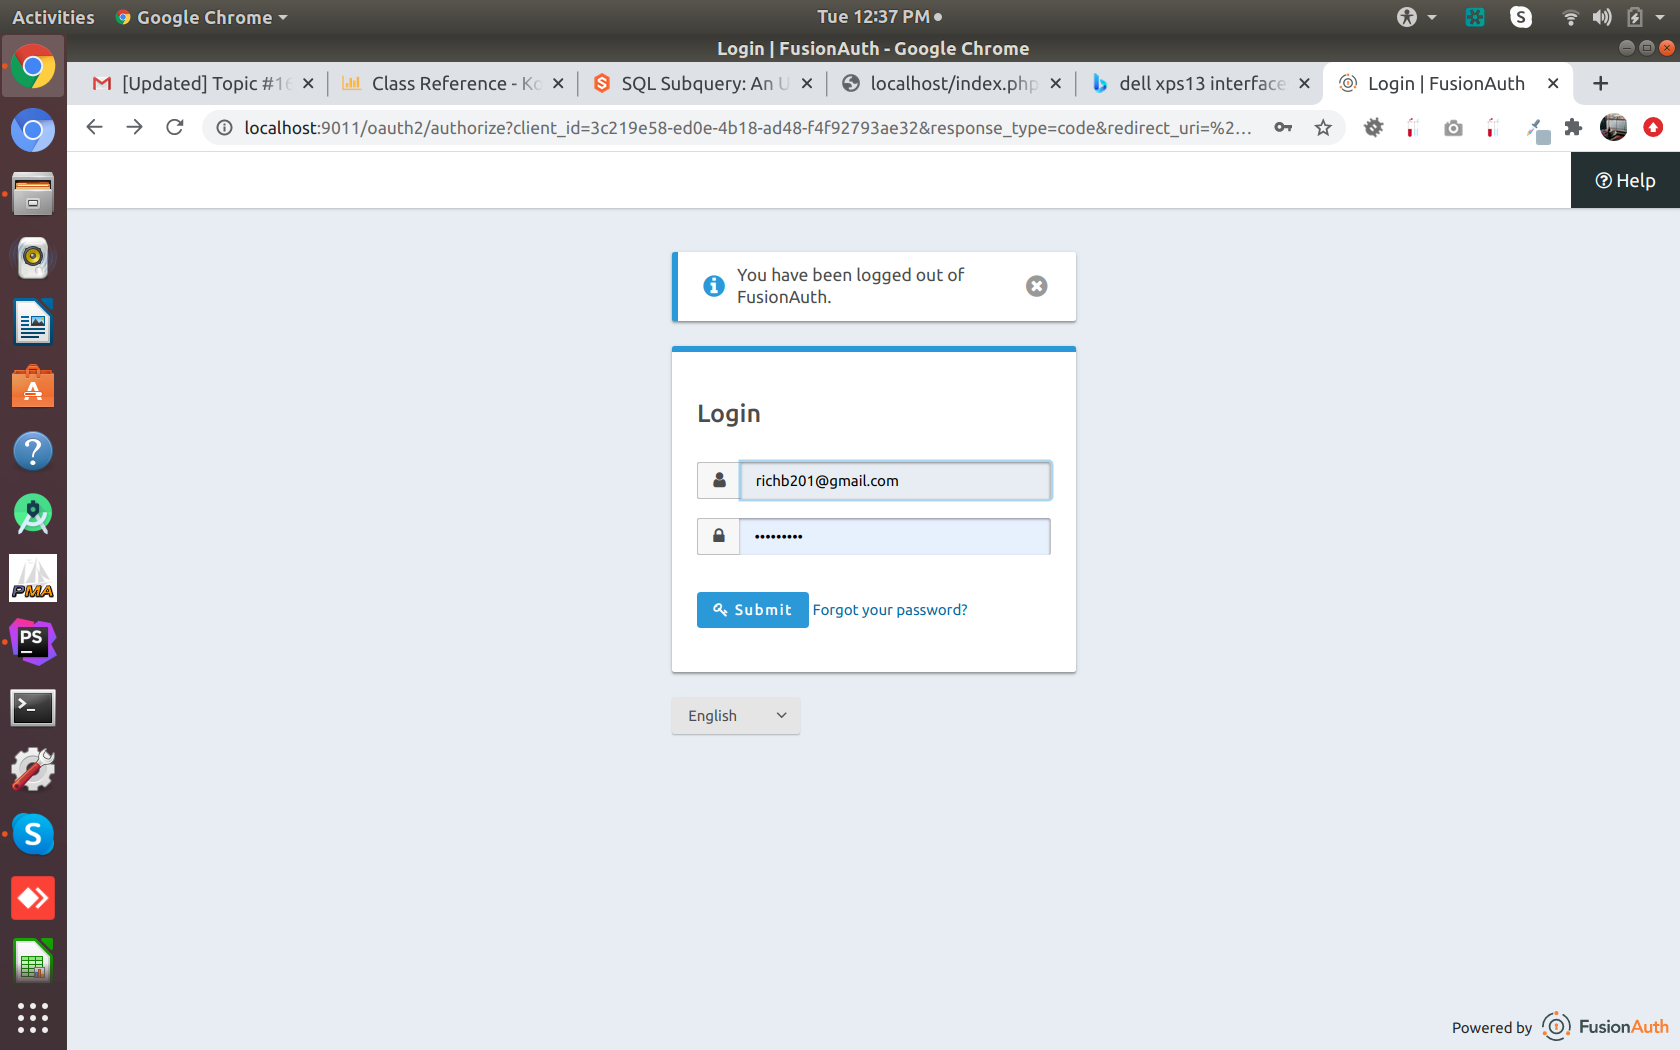Show Applications grid
The width and height of the screenshot is (1680, 1050).
click(33, 1018)
